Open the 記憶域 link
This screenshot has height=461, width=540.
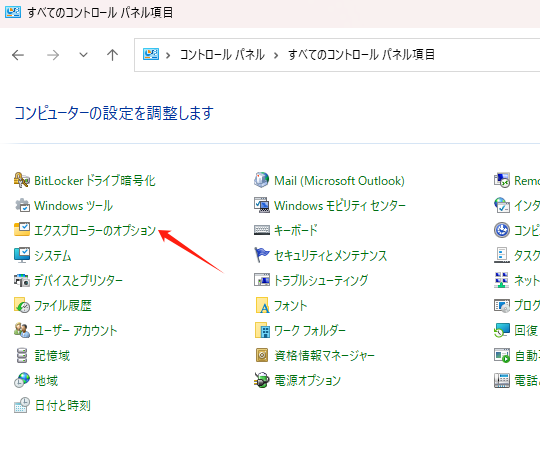[x=52, y=355]
